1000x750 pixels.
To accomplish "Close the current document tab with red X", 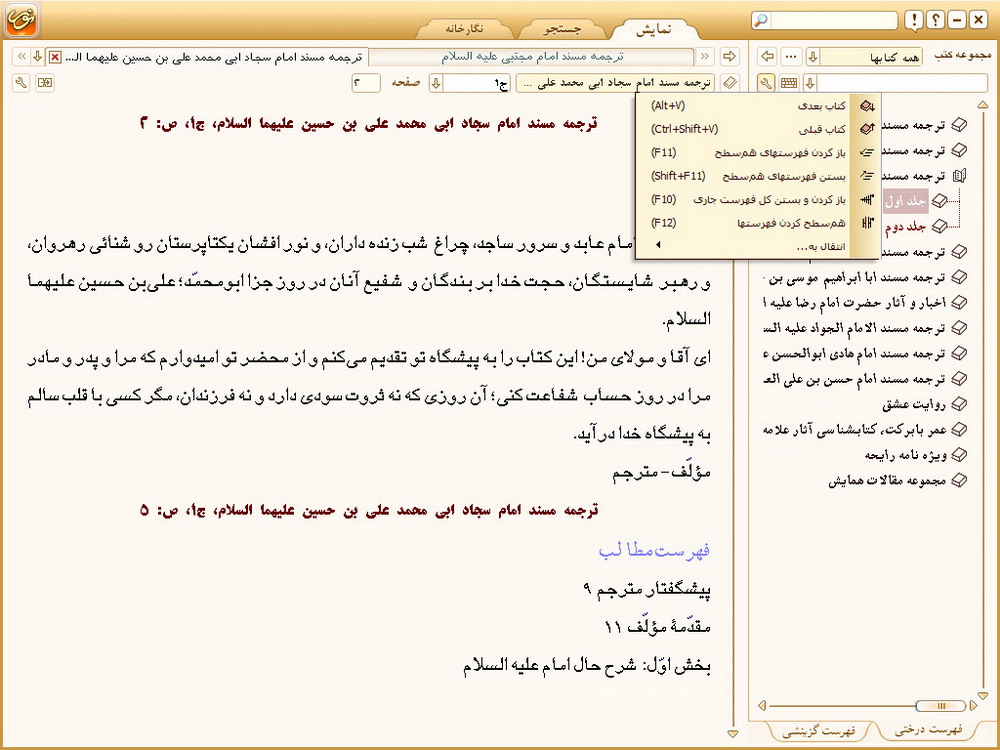I will pyautogui.click(x=55, y=57).
